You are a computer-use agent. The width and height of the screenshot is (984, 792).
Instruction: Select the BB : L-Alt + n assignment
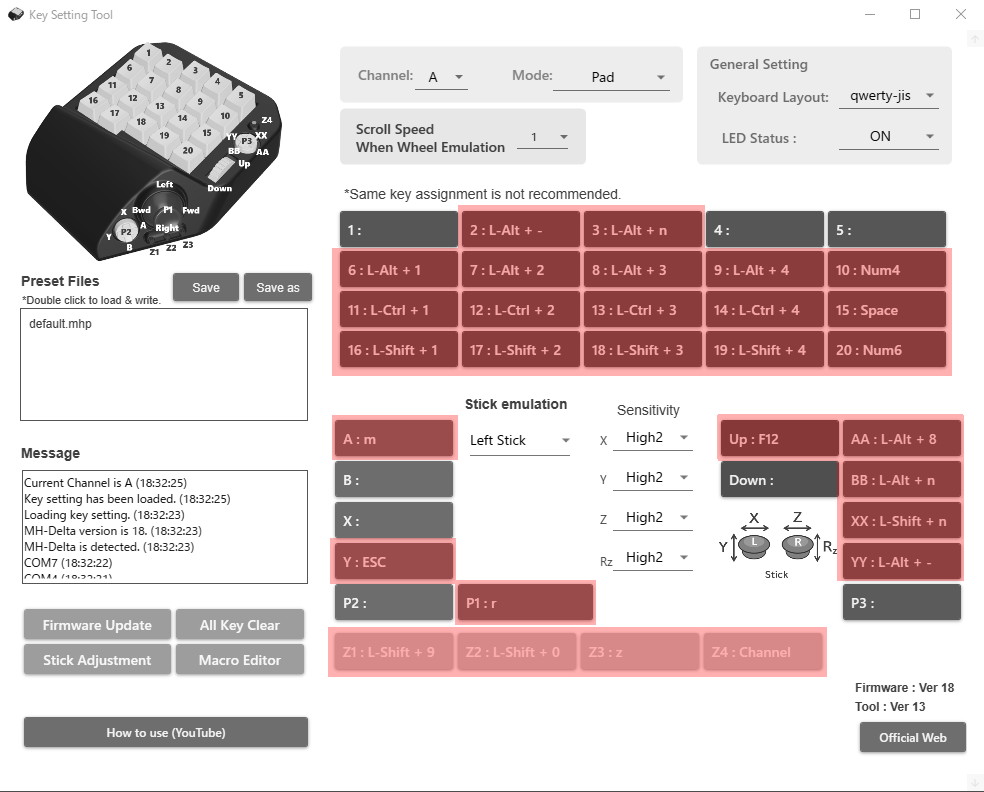pos(902,479)
